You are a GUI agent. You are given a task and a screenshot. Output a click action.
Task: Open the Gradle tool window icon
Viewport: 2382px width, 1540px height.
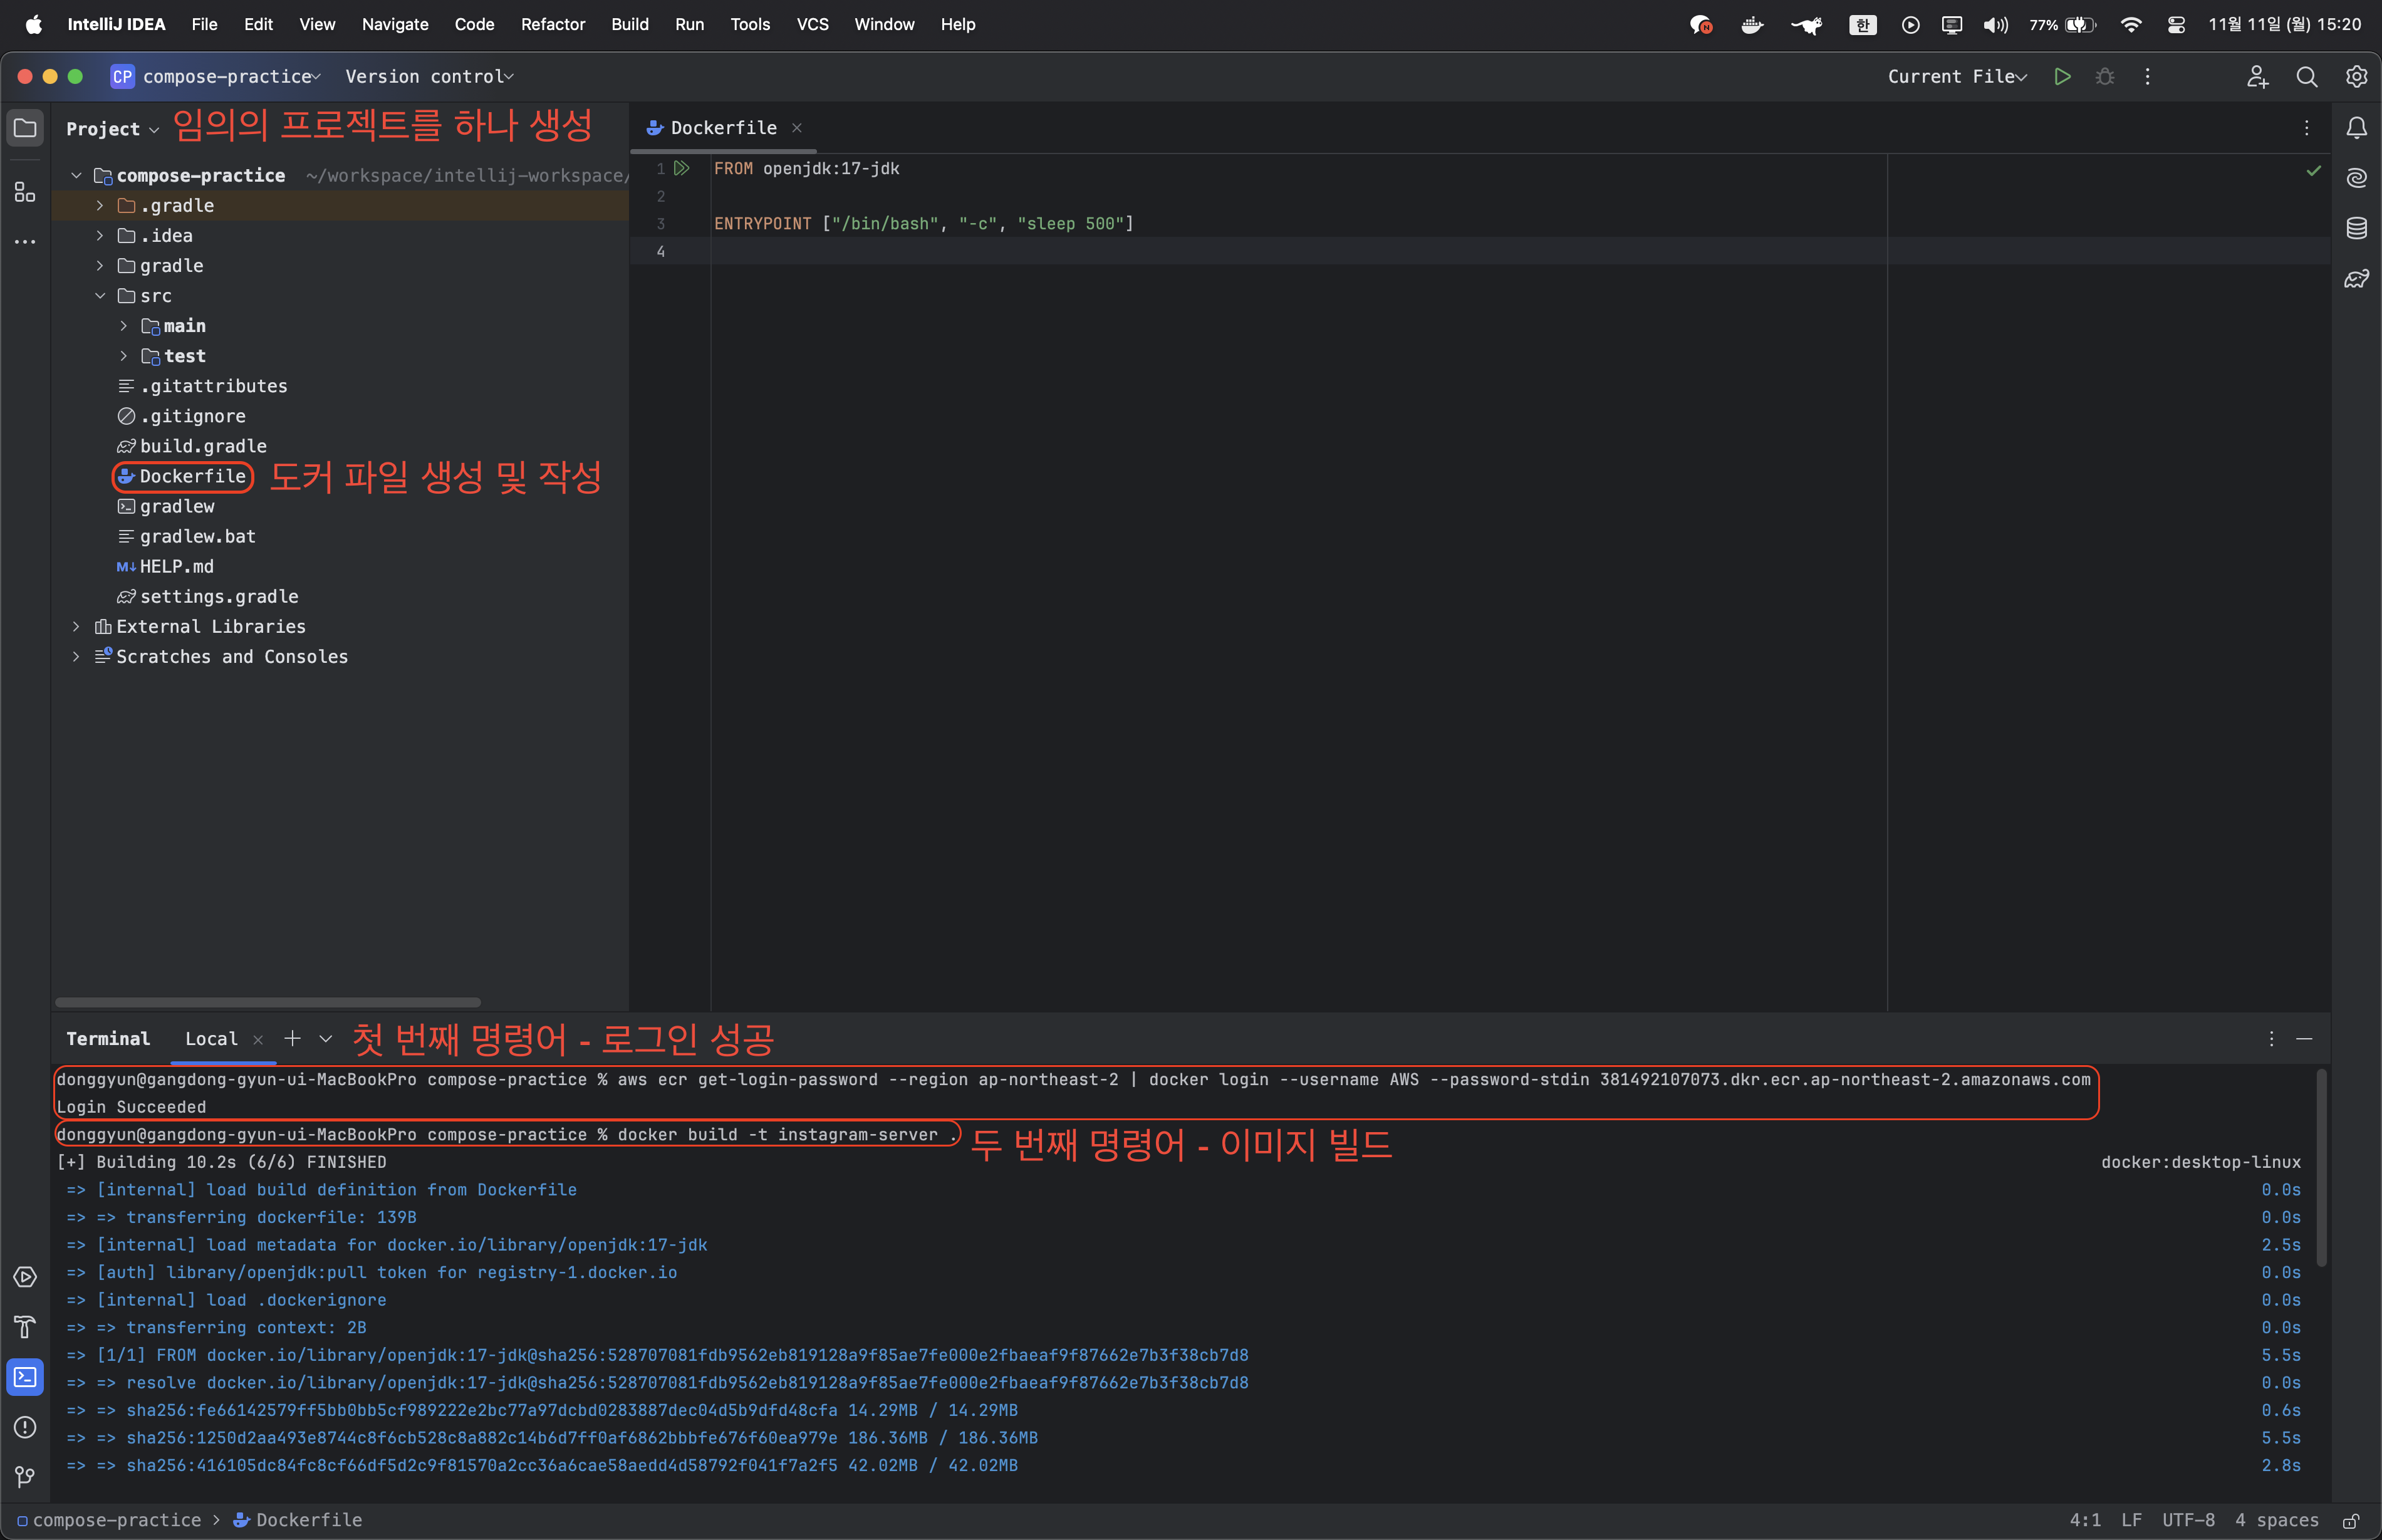(x=2356, y=279)
